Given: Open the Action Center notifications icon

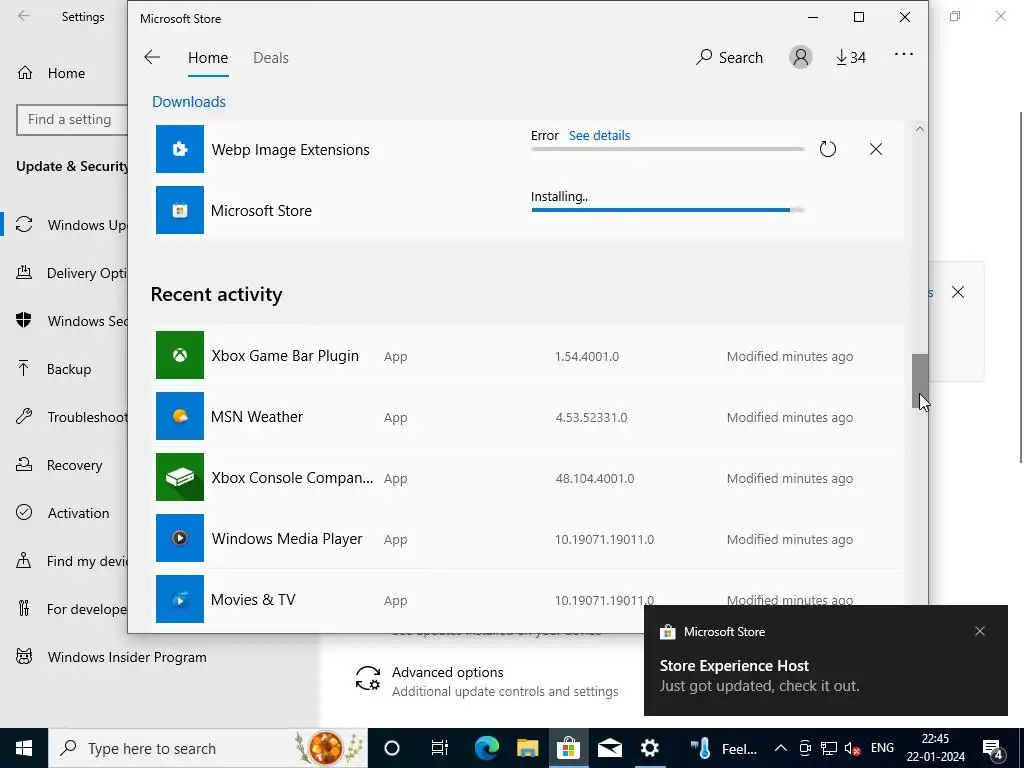Looking at the screenshot, I should tap(993, 748).
